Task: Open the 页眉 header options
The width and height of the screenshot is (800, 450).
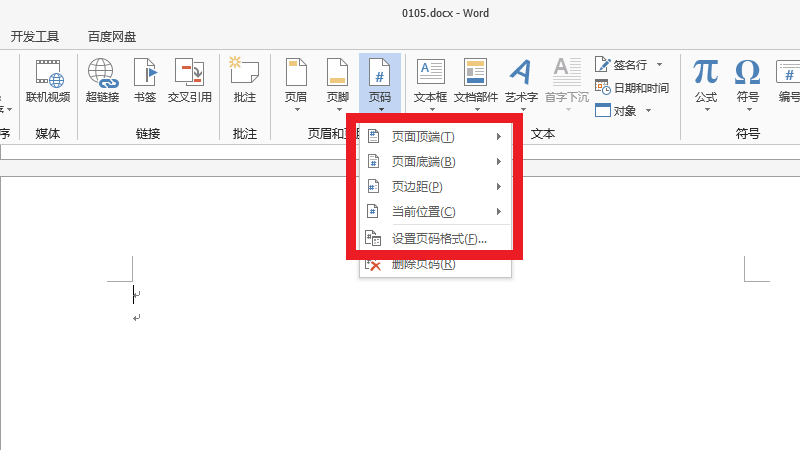Action: (x=296, y=80)
